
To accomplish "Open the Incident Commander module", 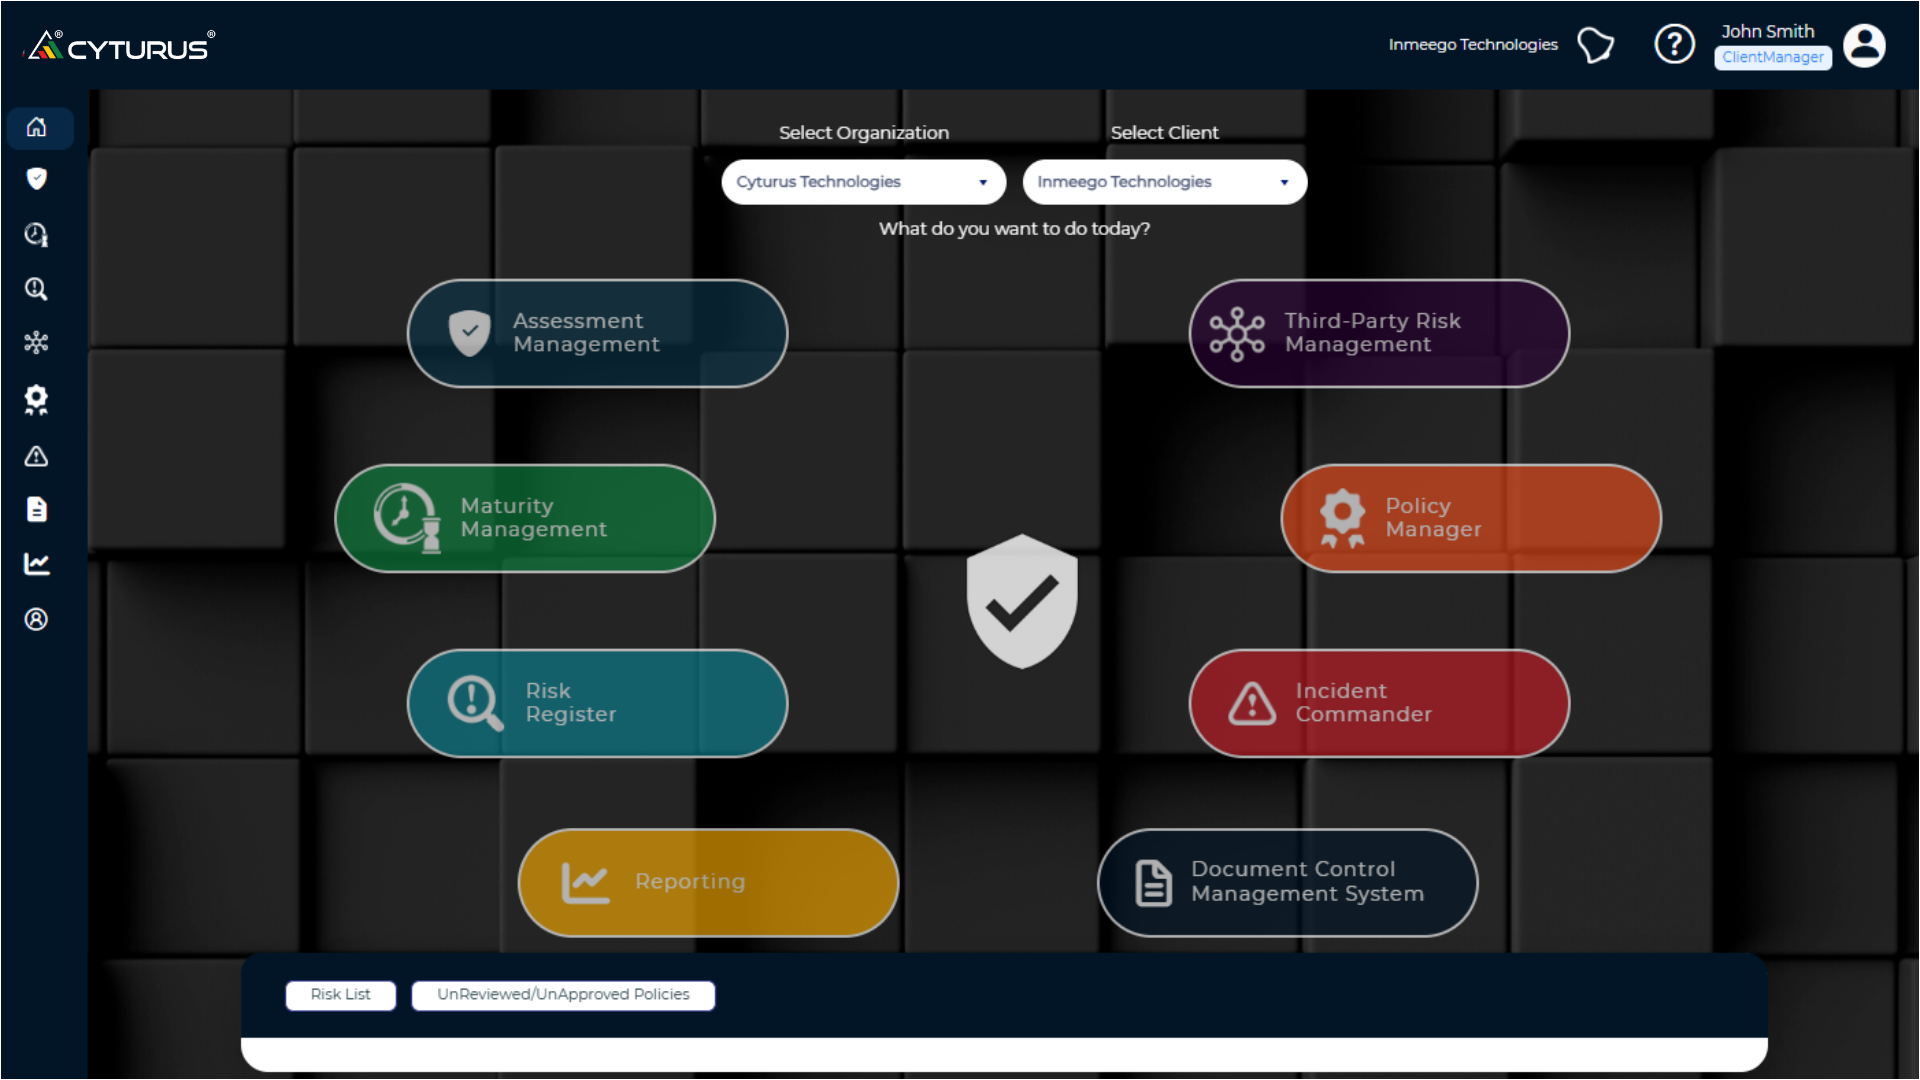I will (1379, 703).
